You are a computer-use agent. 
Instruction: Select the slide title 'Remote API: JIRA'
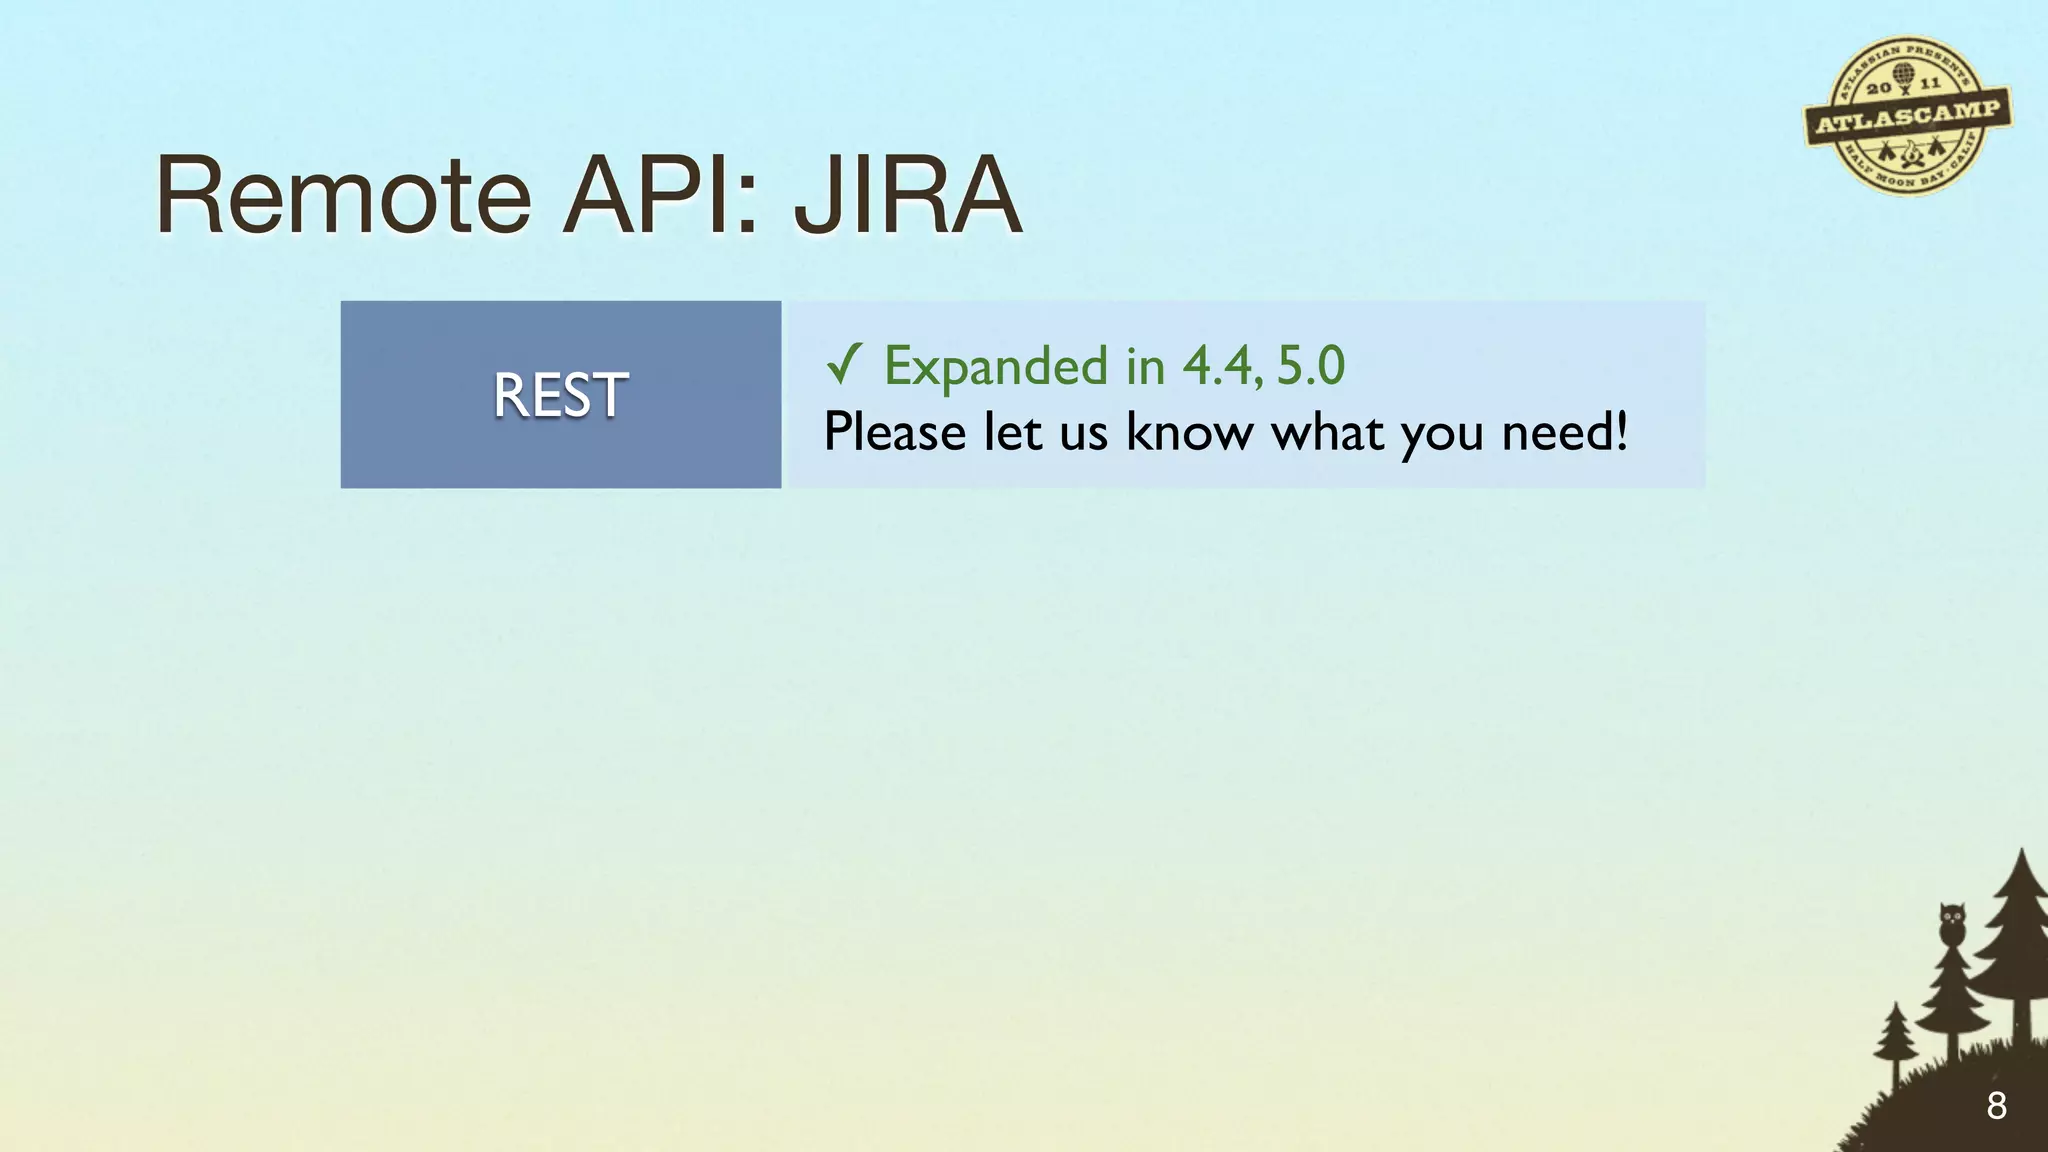point(589,195)
